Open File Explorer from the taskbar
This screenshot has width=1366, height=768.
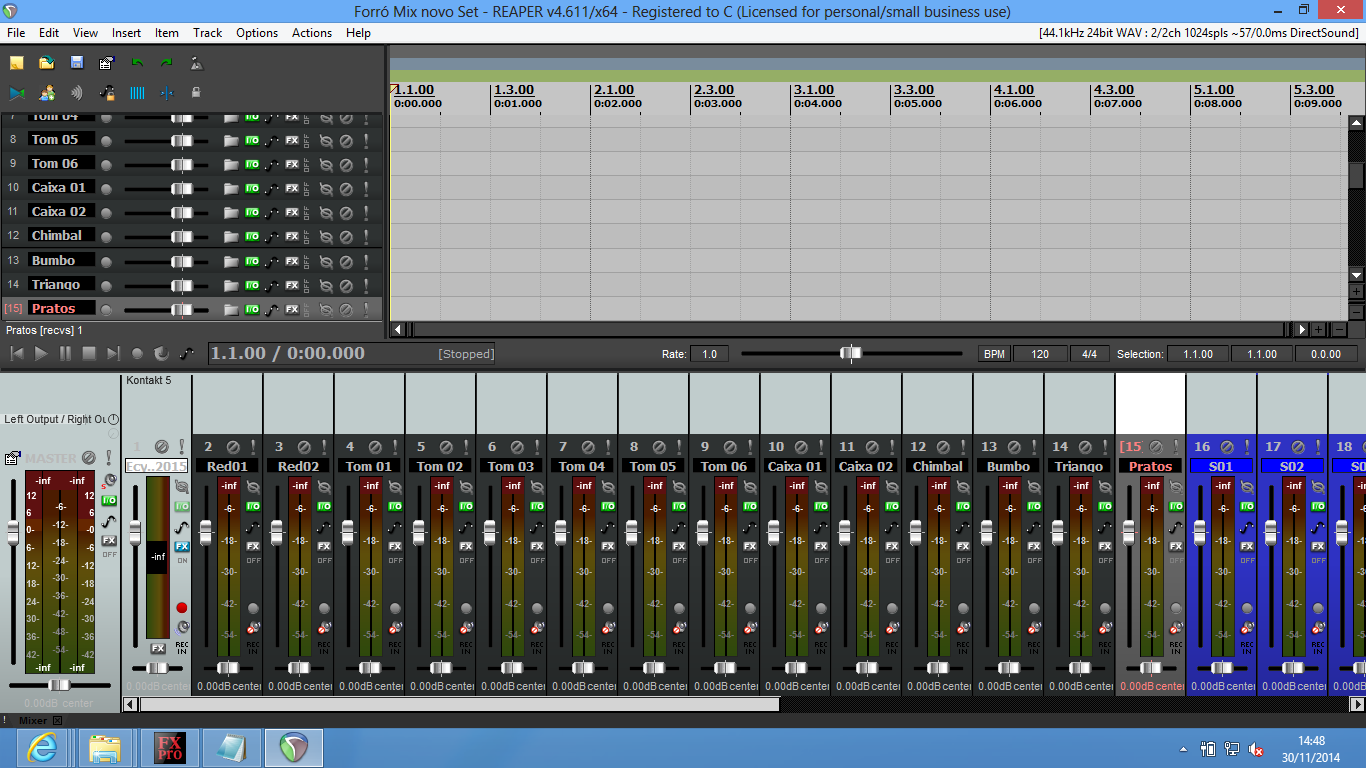click(105, 748)
